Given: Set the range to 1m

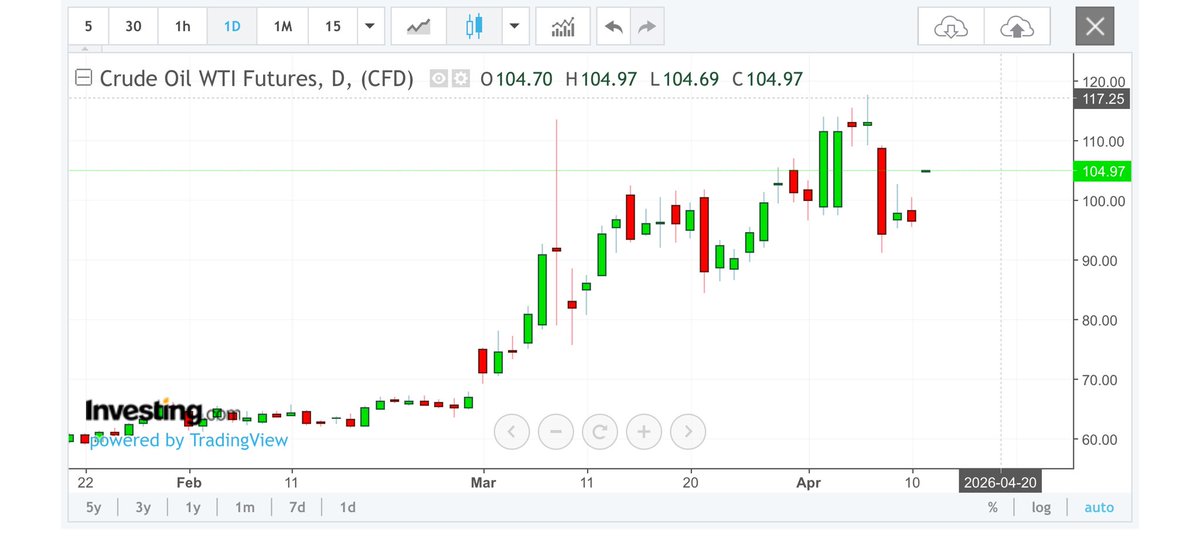Looking at the screenshot, I should (x=244, y=507).
